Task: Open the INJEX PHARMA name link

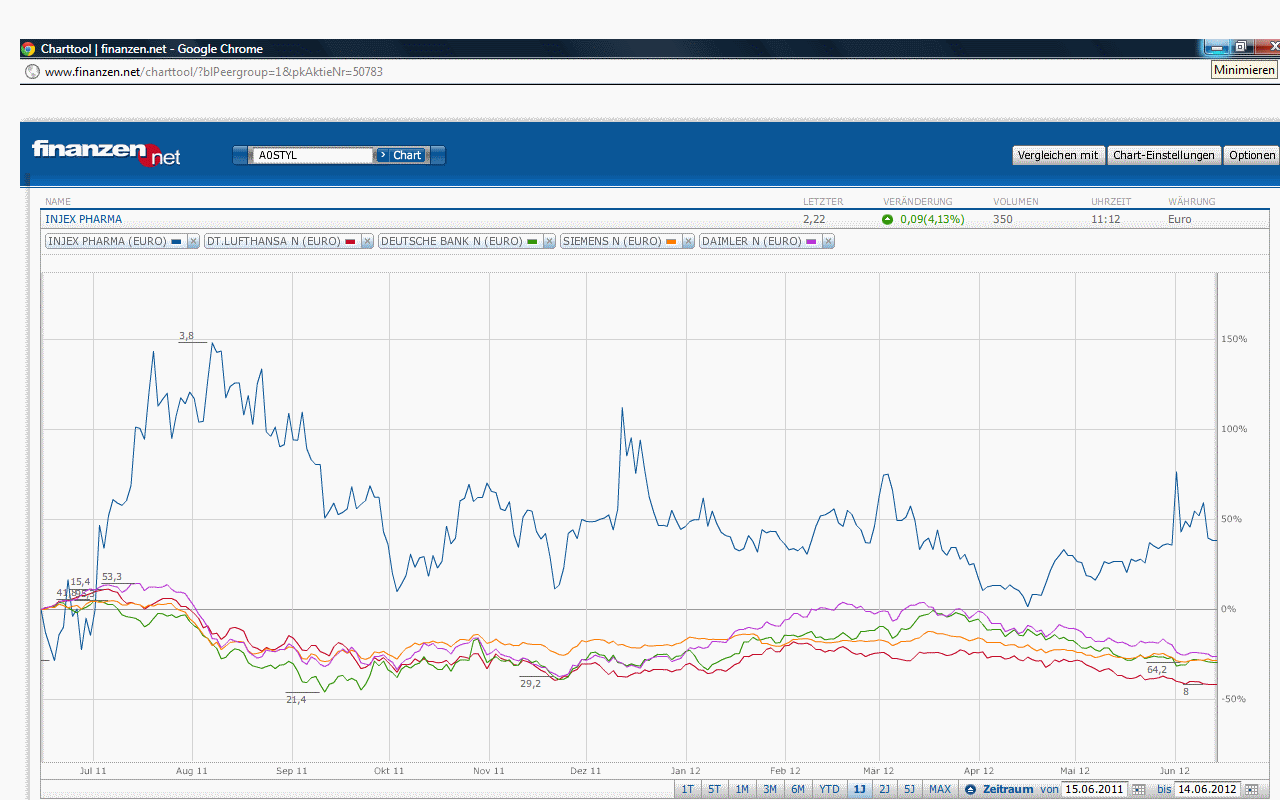Action: click(x=83, y=219)
